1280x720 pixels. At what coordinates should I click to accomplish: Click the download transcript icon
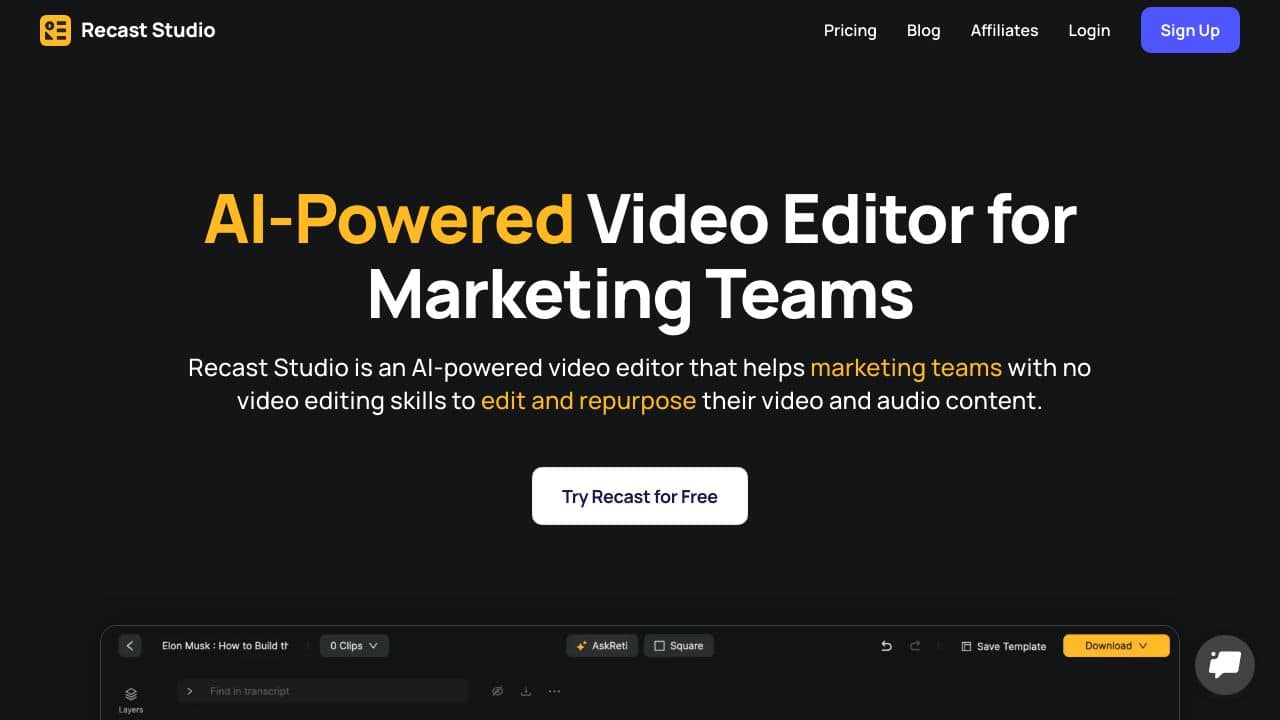[x=526, y=691]
